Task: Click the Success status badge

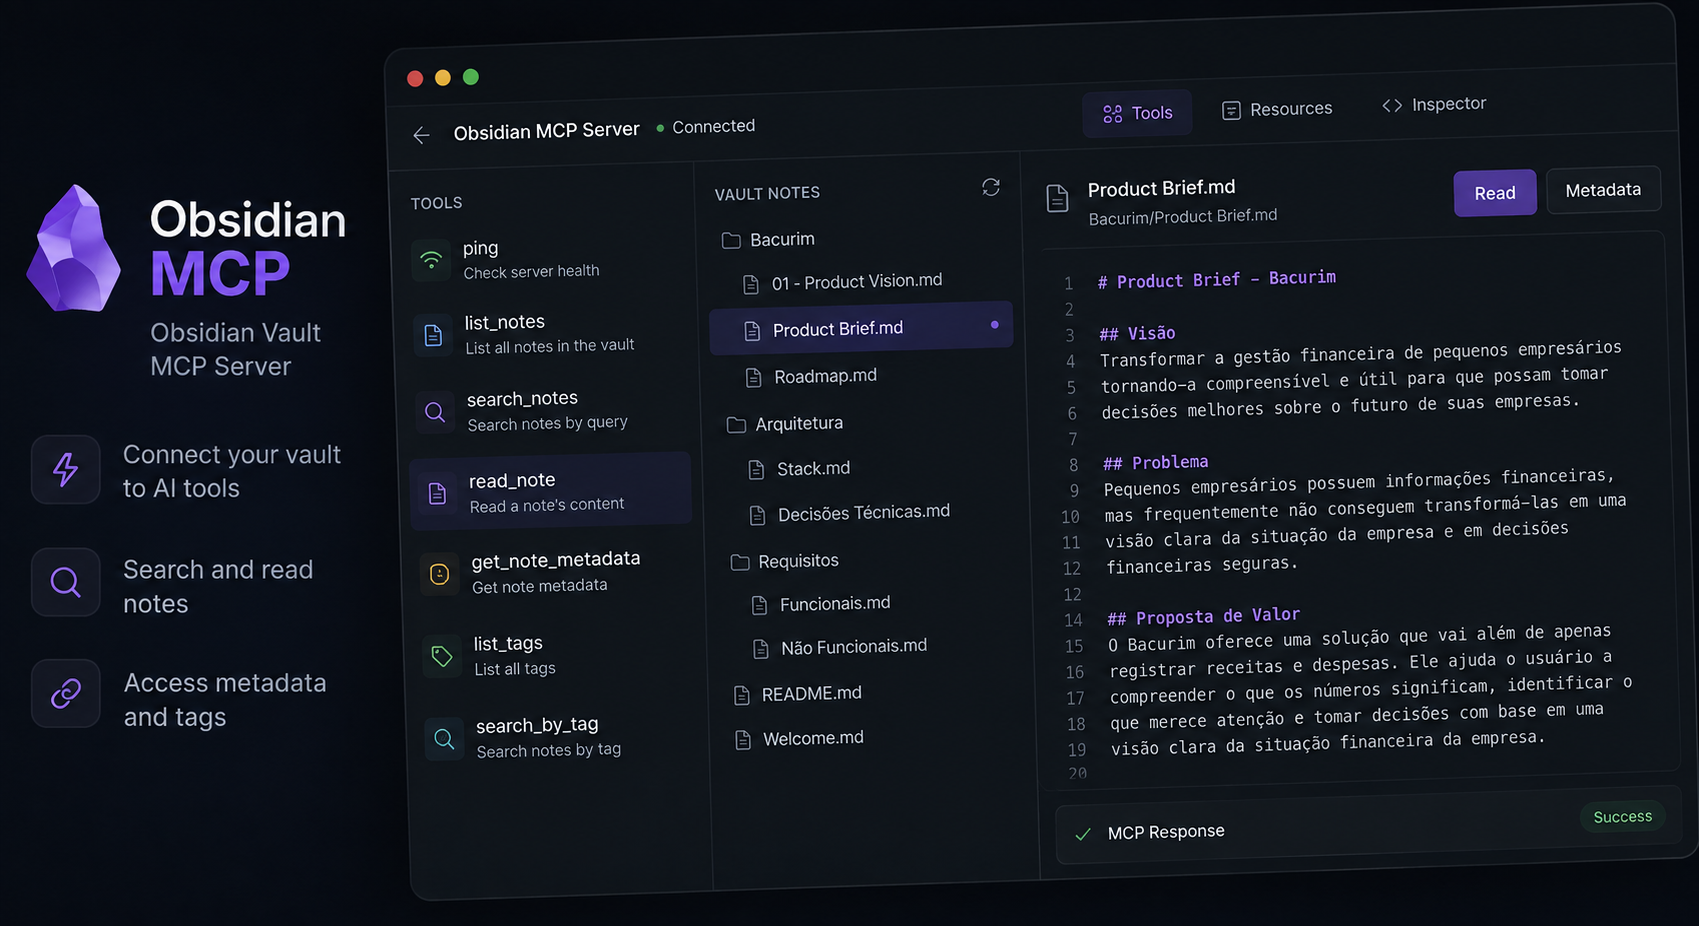Action: coord(1622,816)
